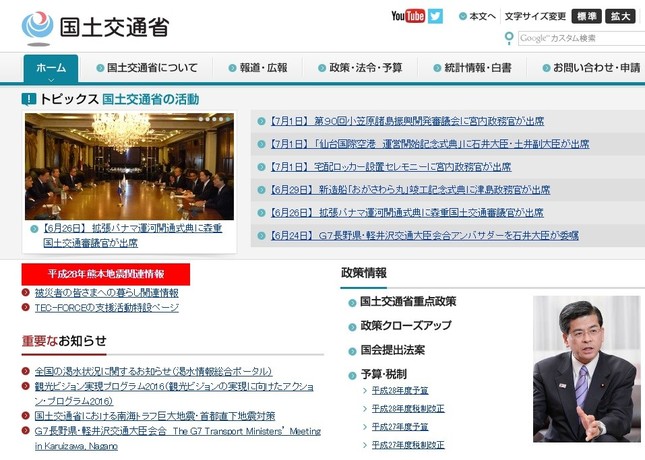645x460 pixels.
Task: Focus the Google カスタム検索 field
Action: point(581,38)
